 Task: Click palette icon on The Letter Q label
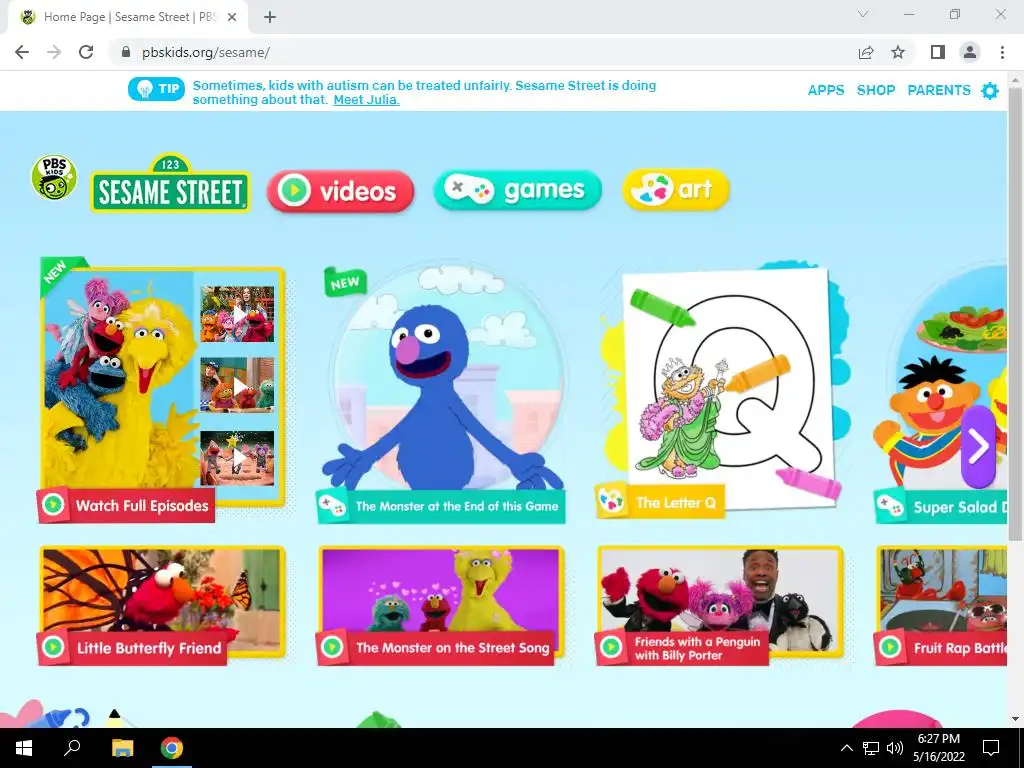pyautogui.click(x=612, y=502)
